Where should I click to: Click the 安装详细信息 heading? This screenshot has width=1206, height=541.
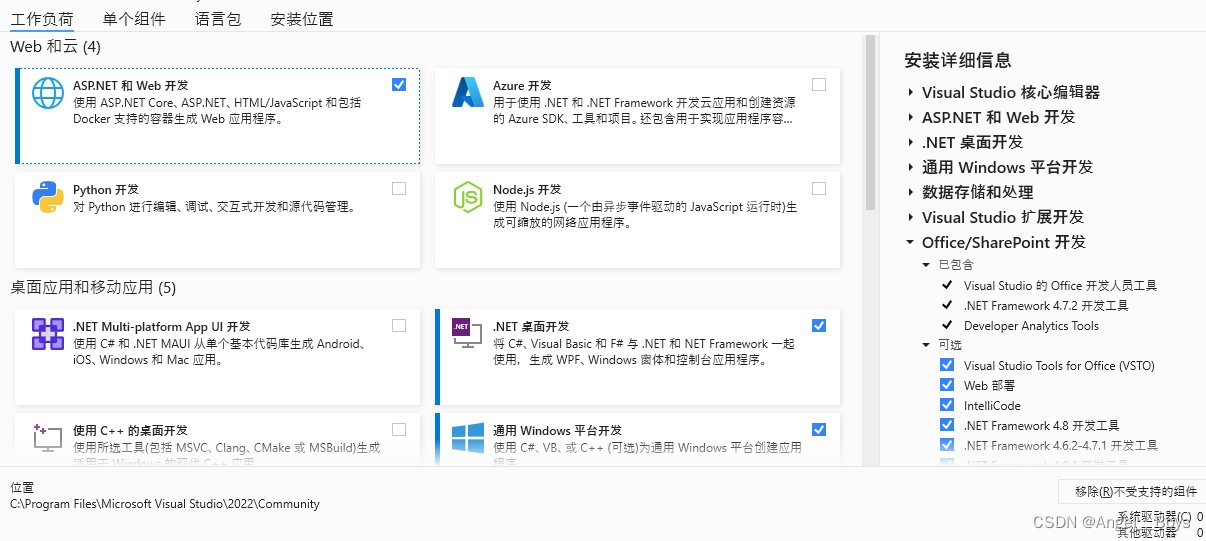click(x=957, y=60)
